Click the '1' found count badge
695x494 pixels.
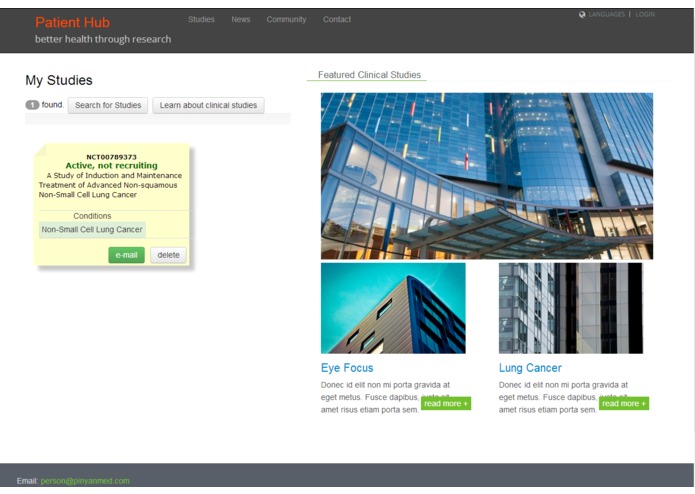pos(32,105)
